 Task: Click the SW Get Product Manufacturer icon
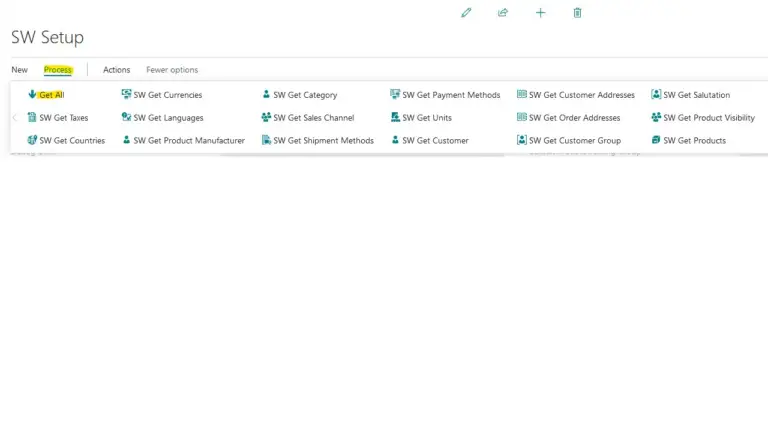(x=126, y=140)
